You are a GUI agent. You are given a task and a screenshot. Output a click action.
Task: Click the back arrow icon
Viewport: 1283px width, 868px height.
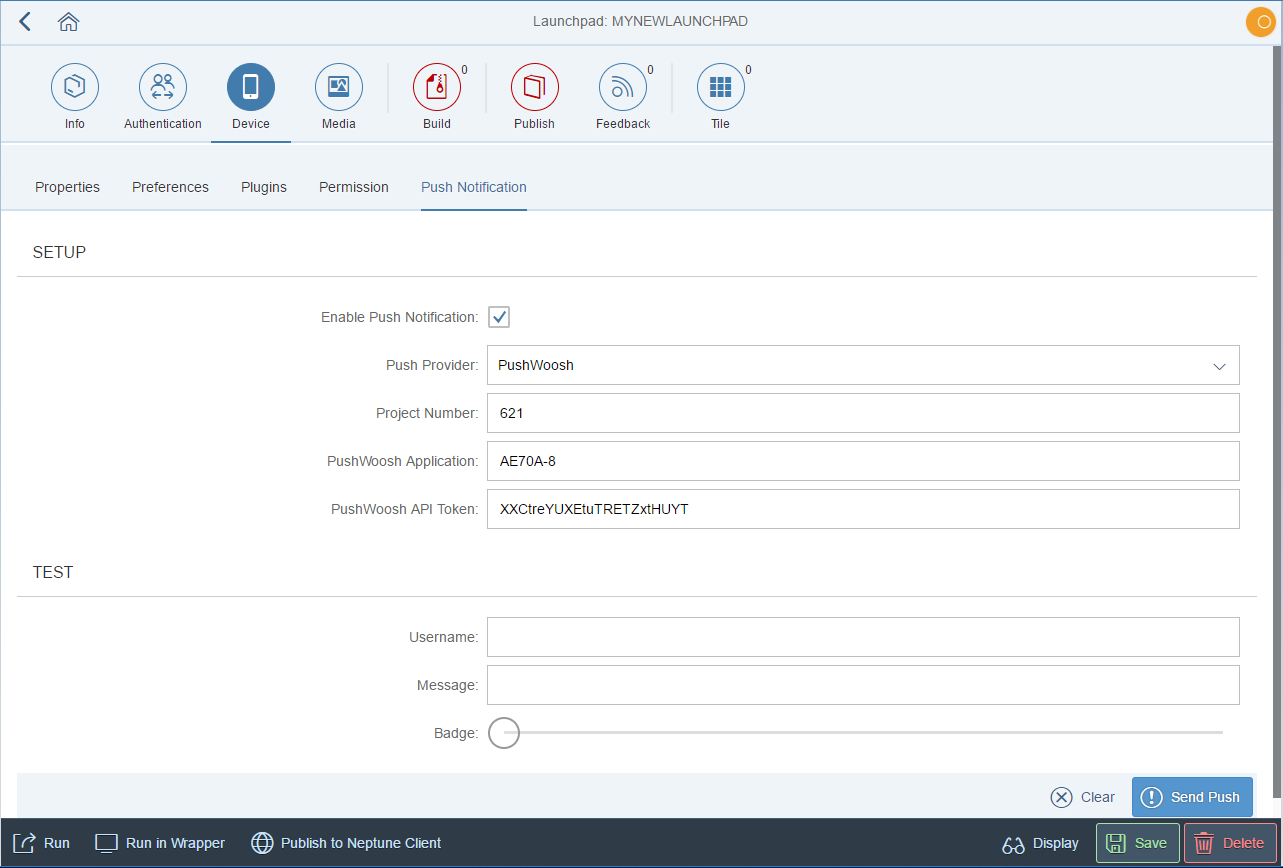tap(25, 22)
